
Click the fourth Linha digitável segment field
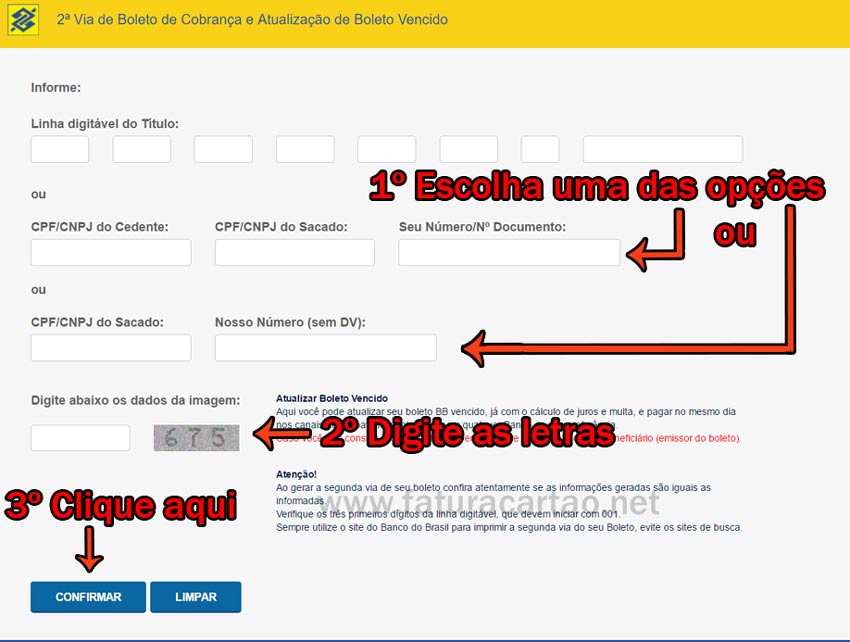tap(305, 148)
